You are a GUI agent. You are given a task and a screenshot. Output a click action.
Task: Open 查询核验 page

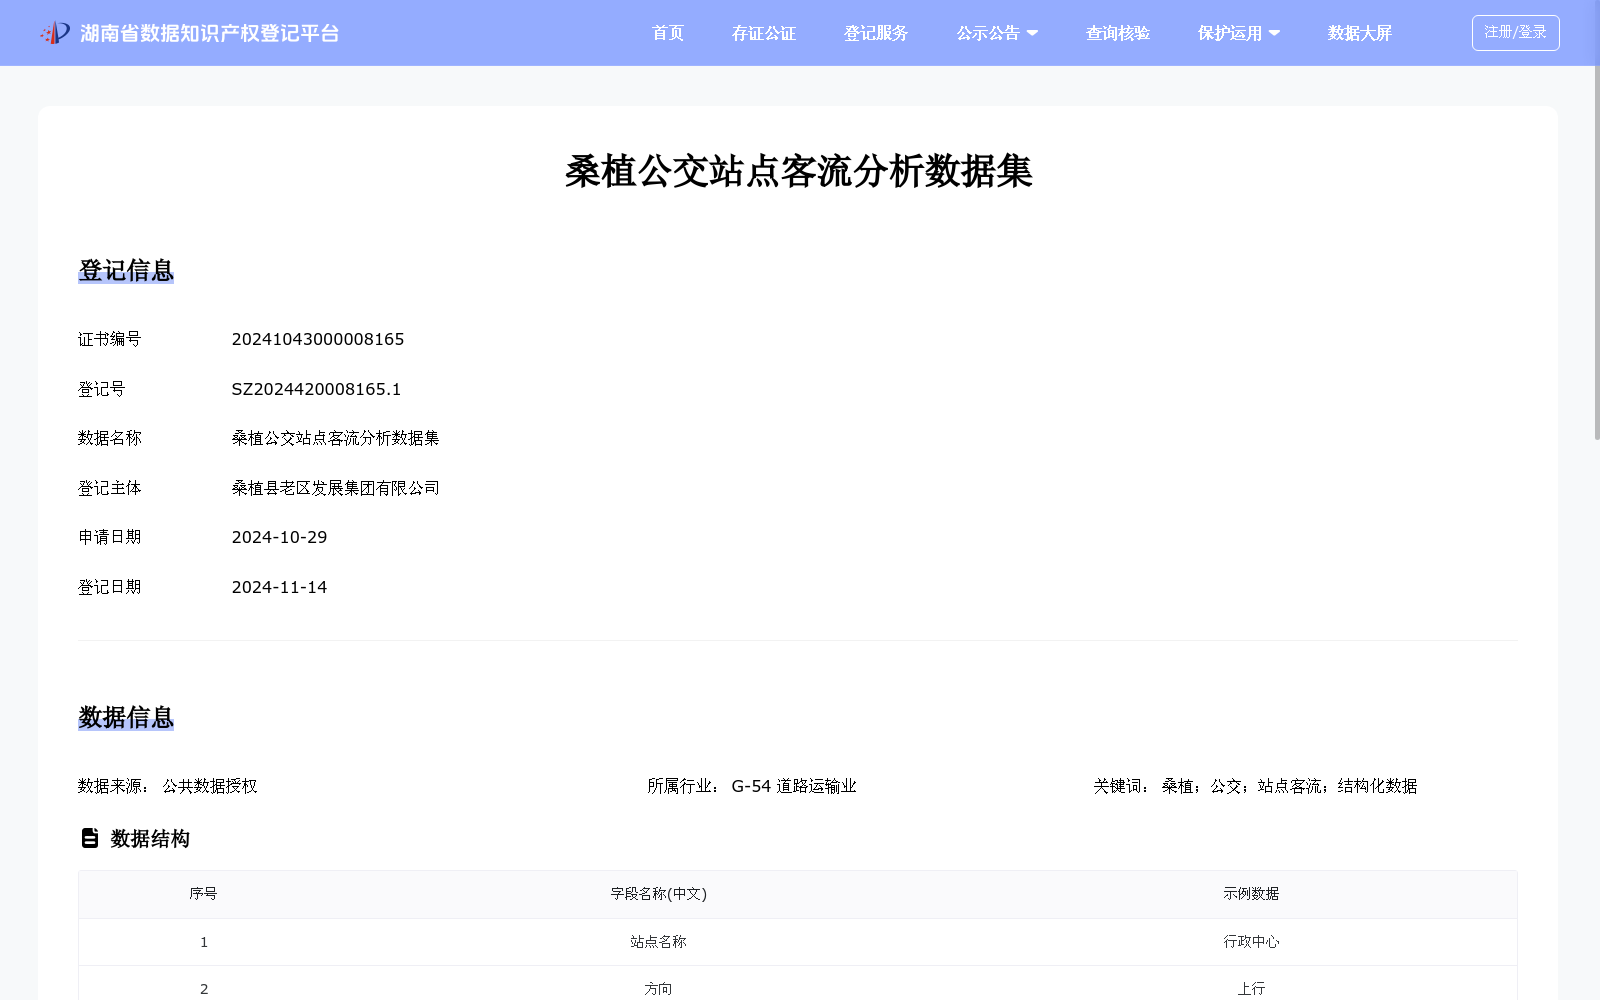[x=1118, y=33]
